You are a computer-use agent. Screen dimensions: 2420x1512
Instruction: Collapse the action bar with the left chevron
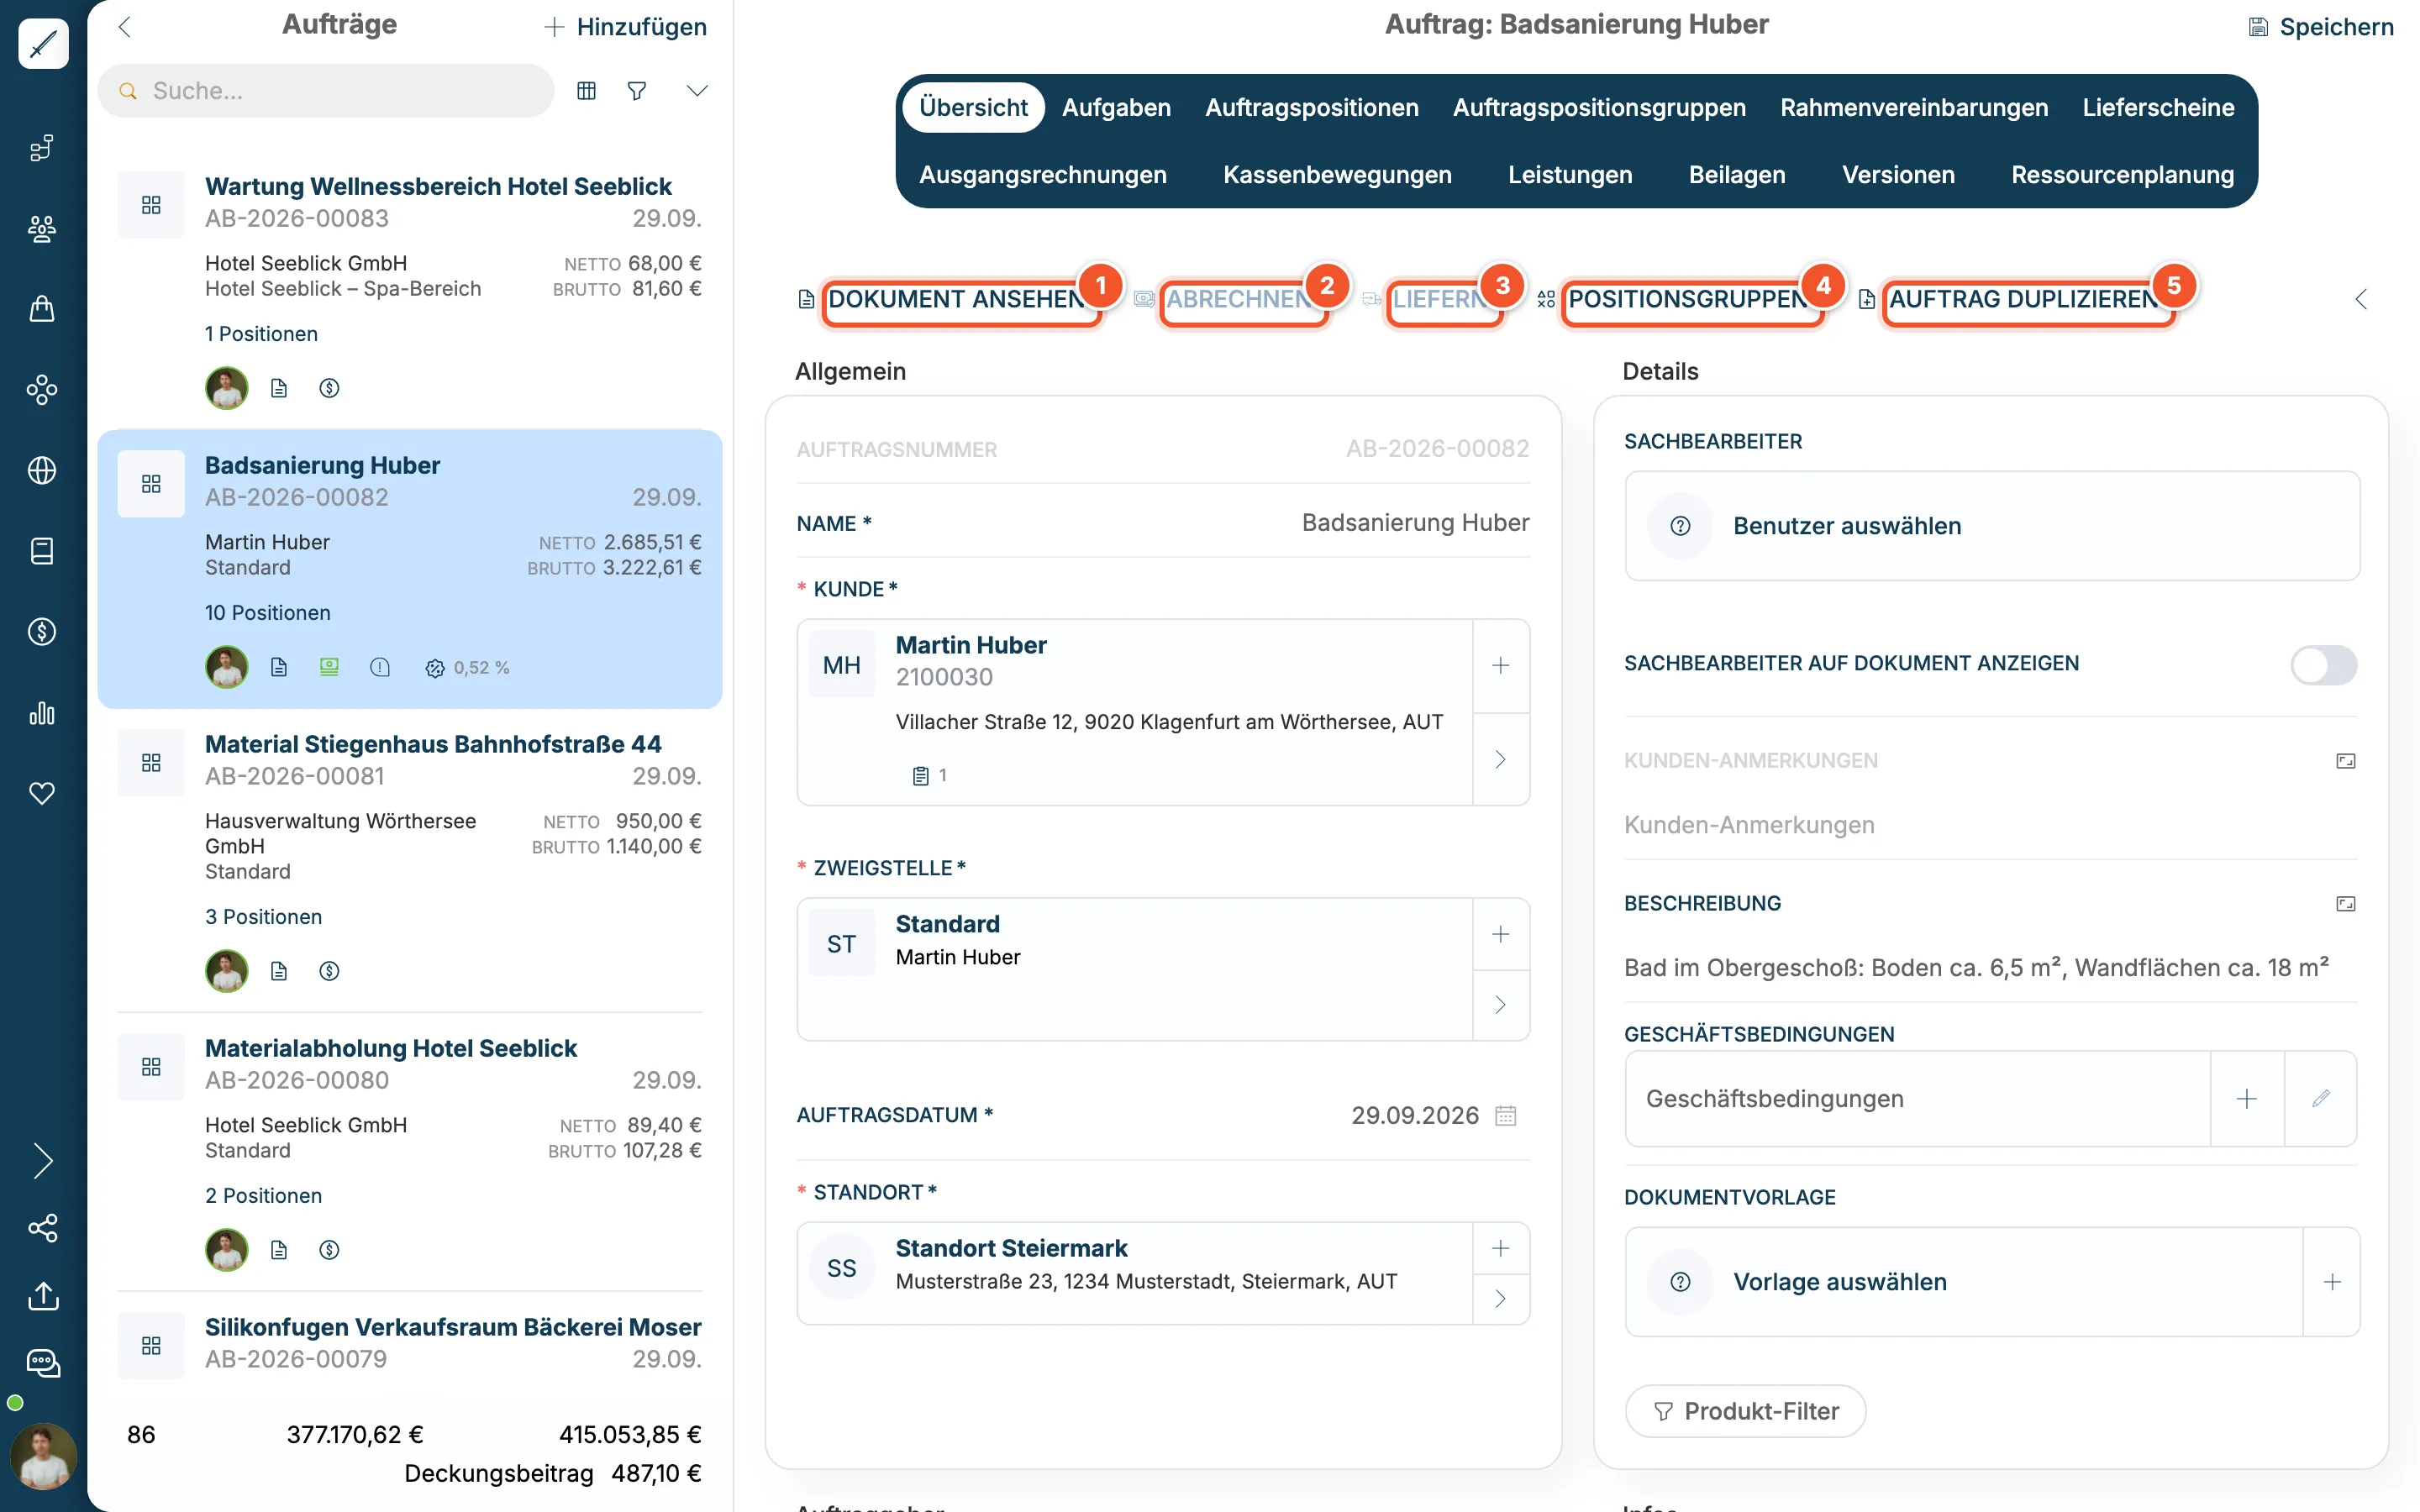click(2360, 299)
